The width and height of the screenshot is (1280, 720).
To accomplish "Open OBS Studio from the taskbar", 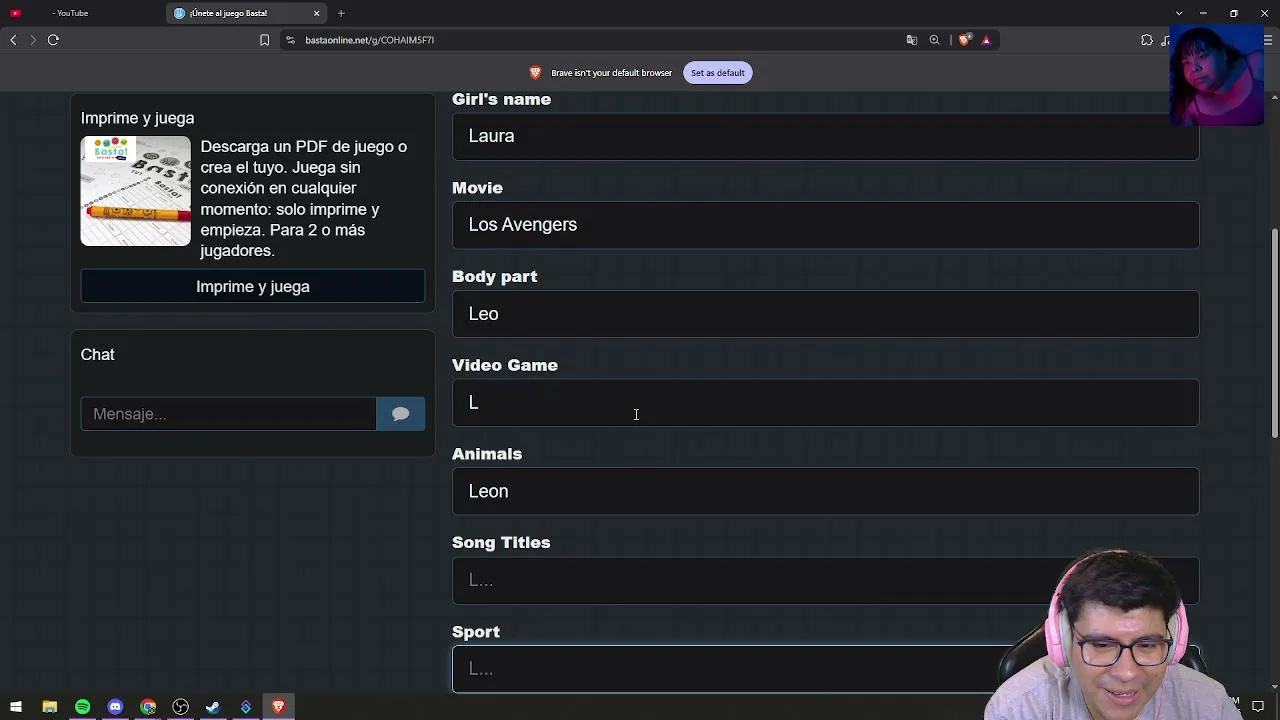I will point(181,707).
